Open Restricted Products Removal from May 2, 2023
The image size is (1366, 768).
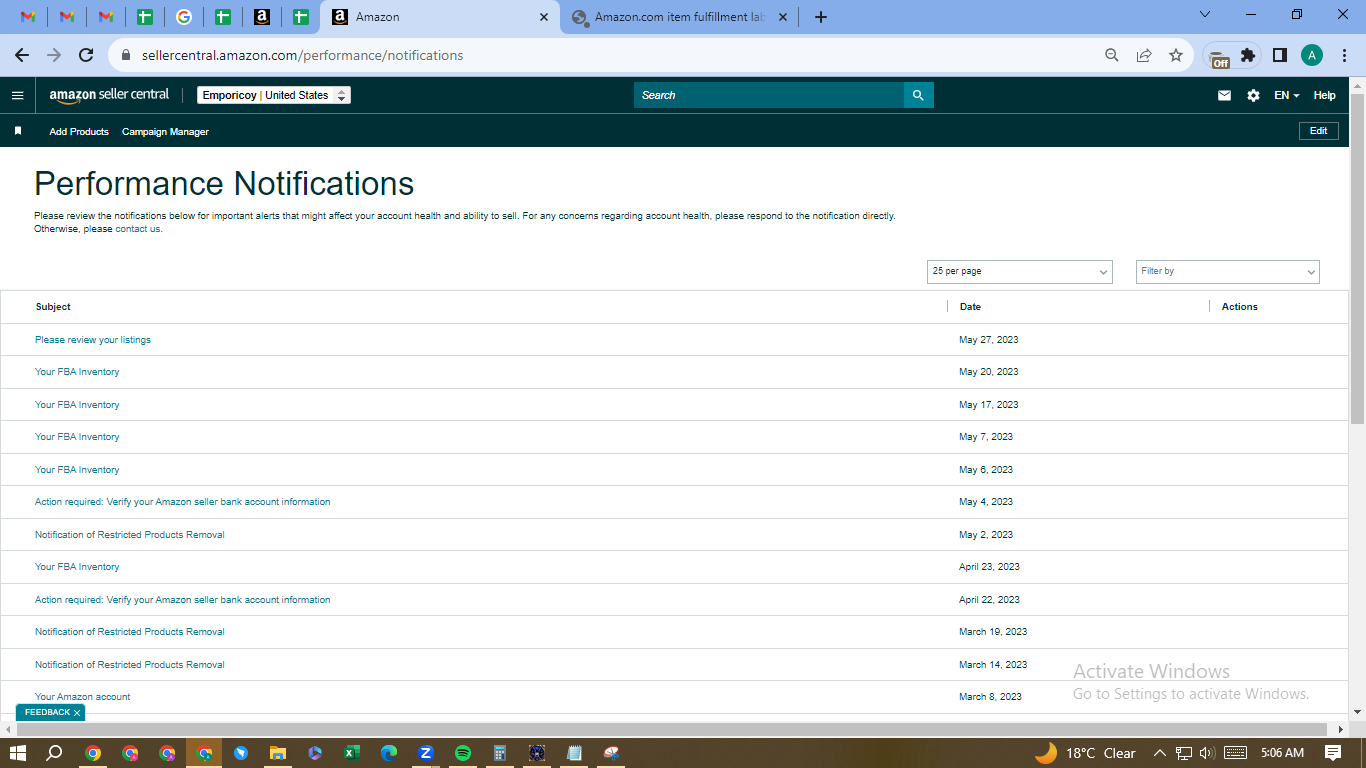pyautogui.click(x=130, y=535)
